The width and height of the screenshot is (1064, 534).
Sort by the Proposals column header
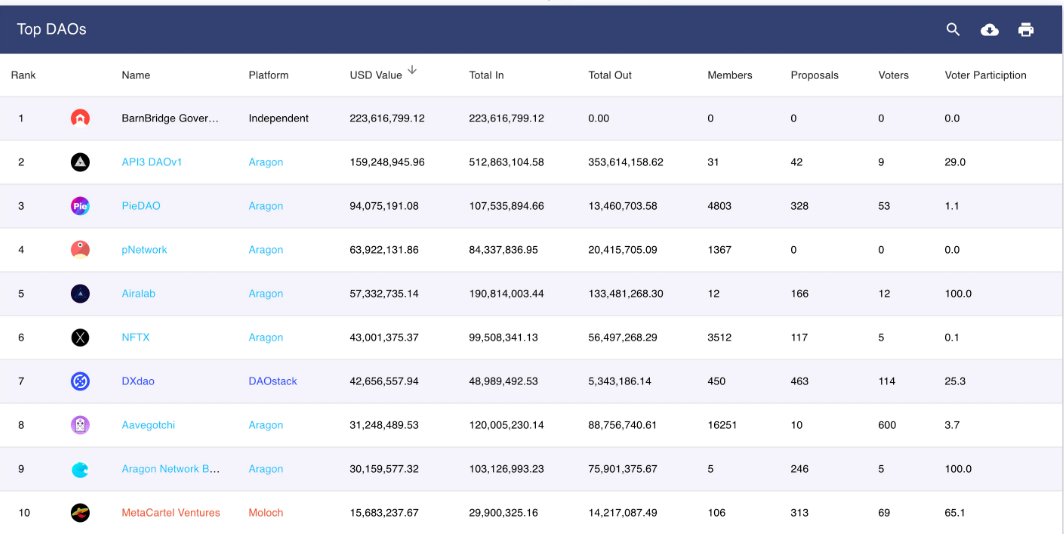(814, 75)
